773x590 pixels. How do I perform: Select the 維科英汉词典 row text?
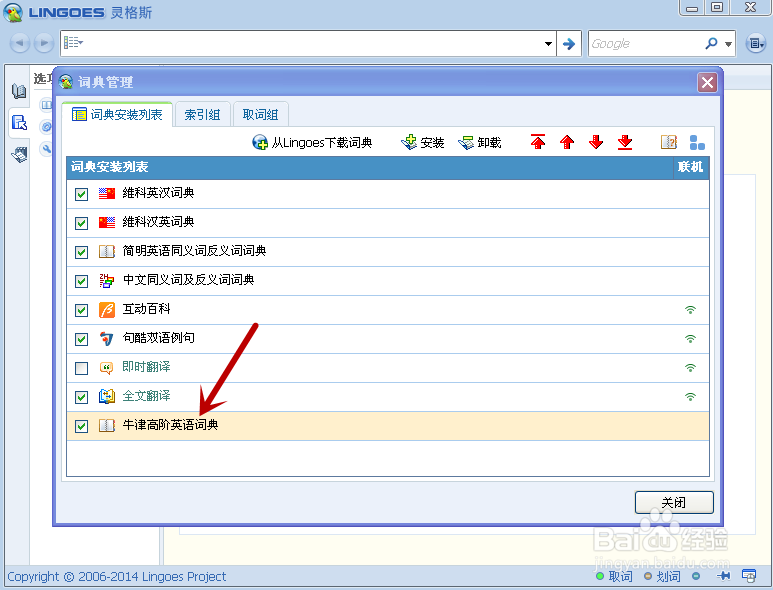(x=158, y=193)
